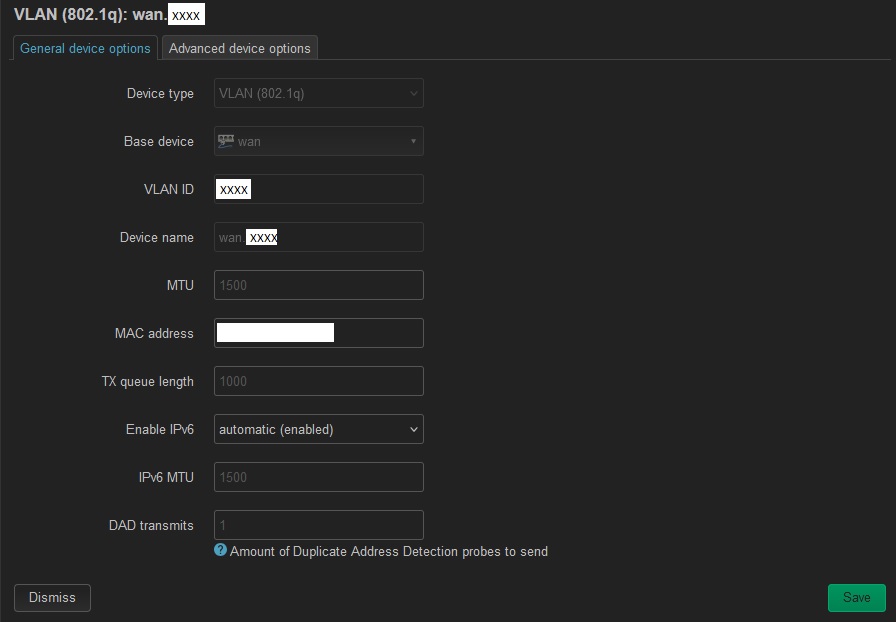
Task: Click the DAD transmits label
Action: [x=151, y=525]
